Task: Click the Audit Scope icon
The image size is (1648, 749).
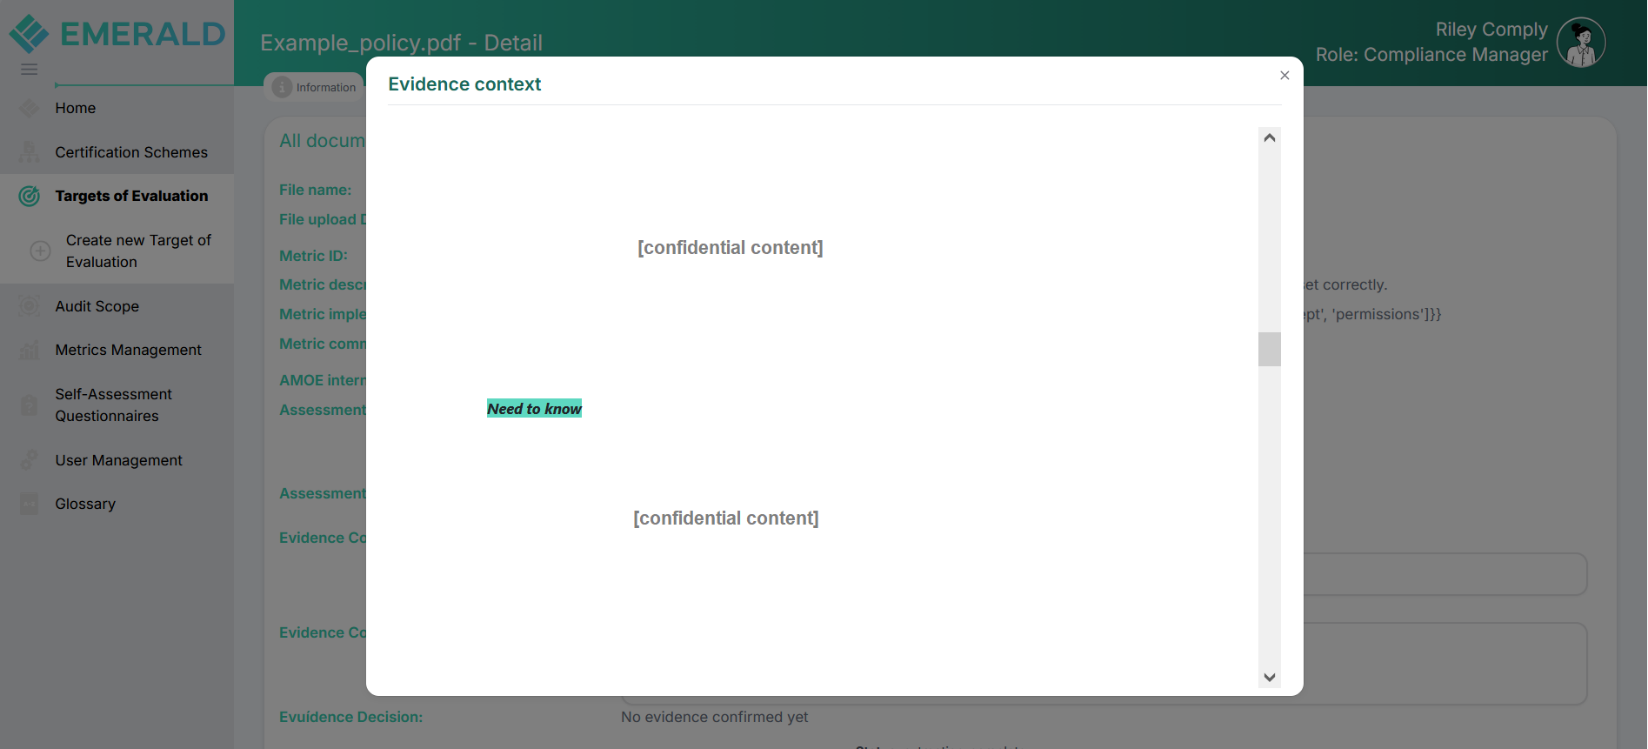Action: pos(30,306)
